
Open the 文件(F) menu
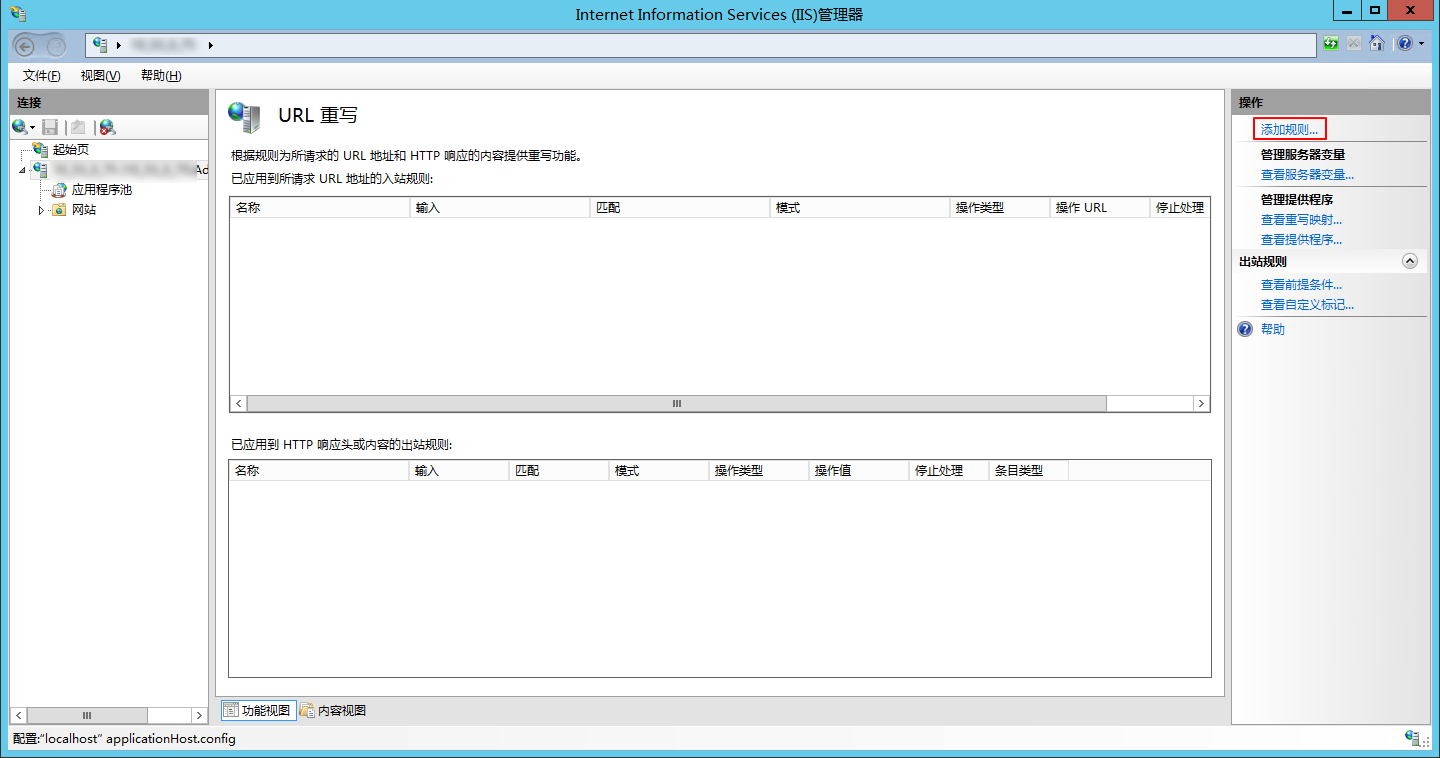41,76
